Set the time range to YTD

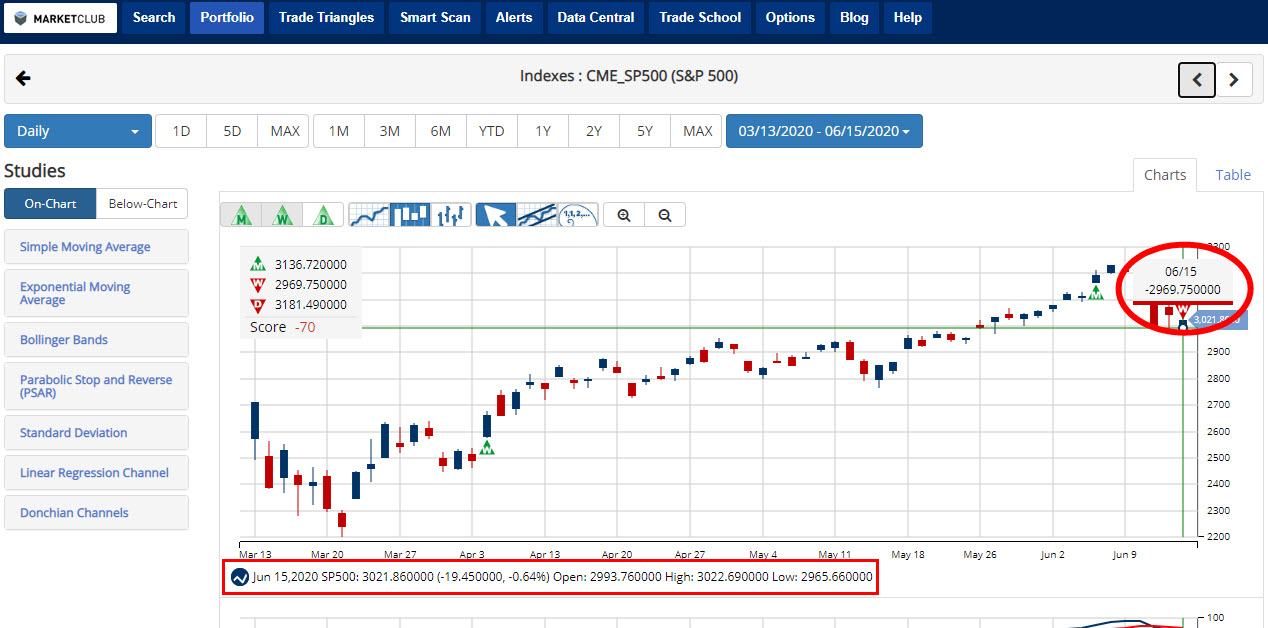click(x=492, y=131)
